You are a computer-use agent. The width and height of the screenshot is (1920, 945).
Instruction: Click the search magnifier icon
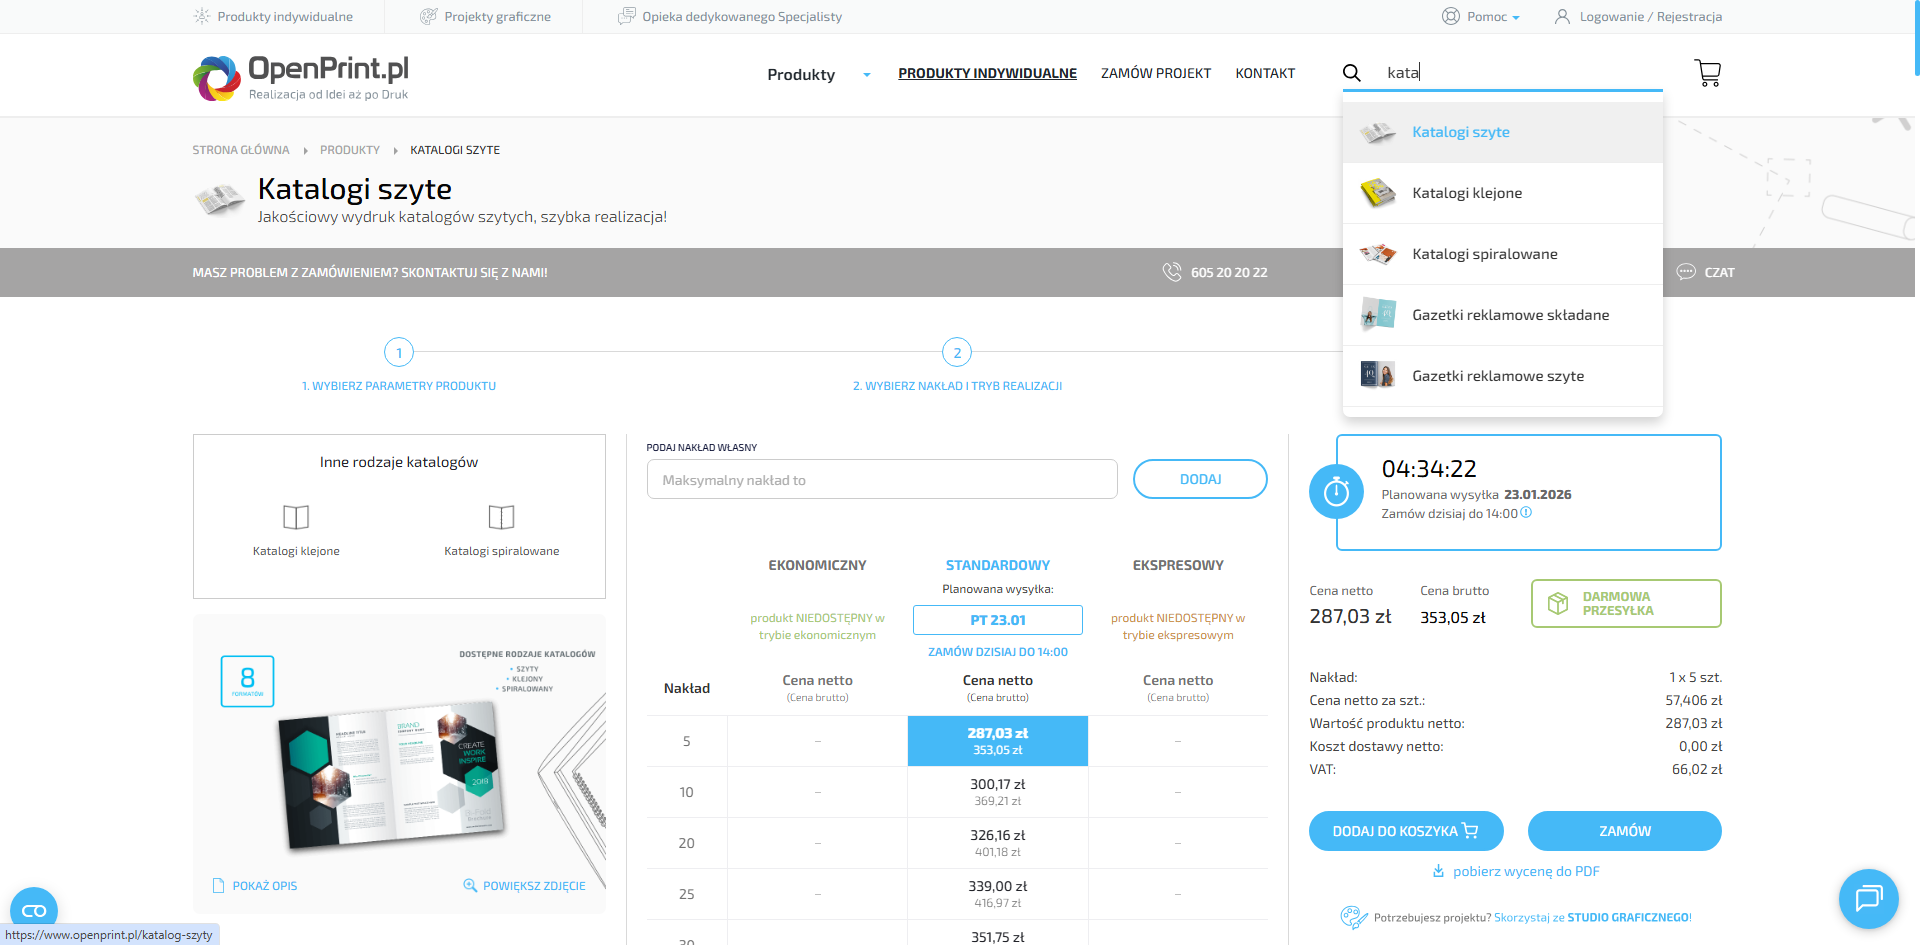pyautogui.click(x=1351, y=73)
